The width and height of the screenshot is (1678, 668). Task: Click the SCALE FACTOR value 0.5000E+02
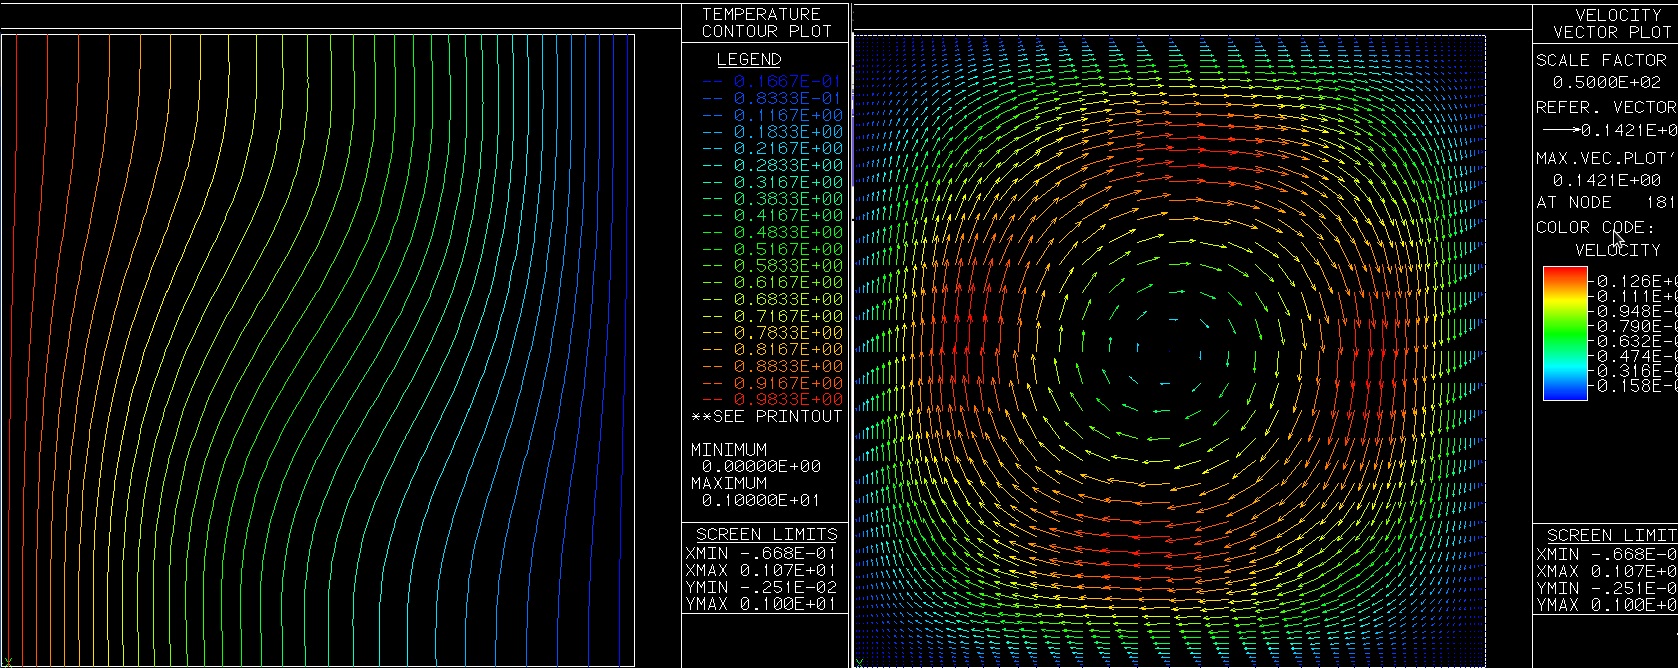[x=1606, y=82]
